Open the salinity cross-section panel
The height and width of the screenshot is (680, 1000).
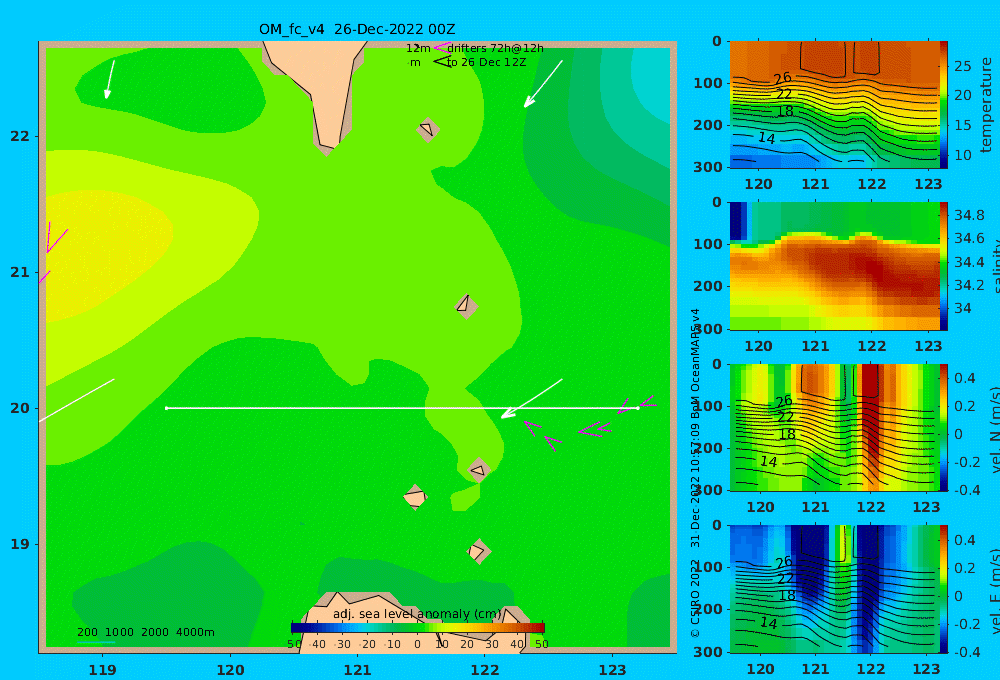click(x=834, y=266)
